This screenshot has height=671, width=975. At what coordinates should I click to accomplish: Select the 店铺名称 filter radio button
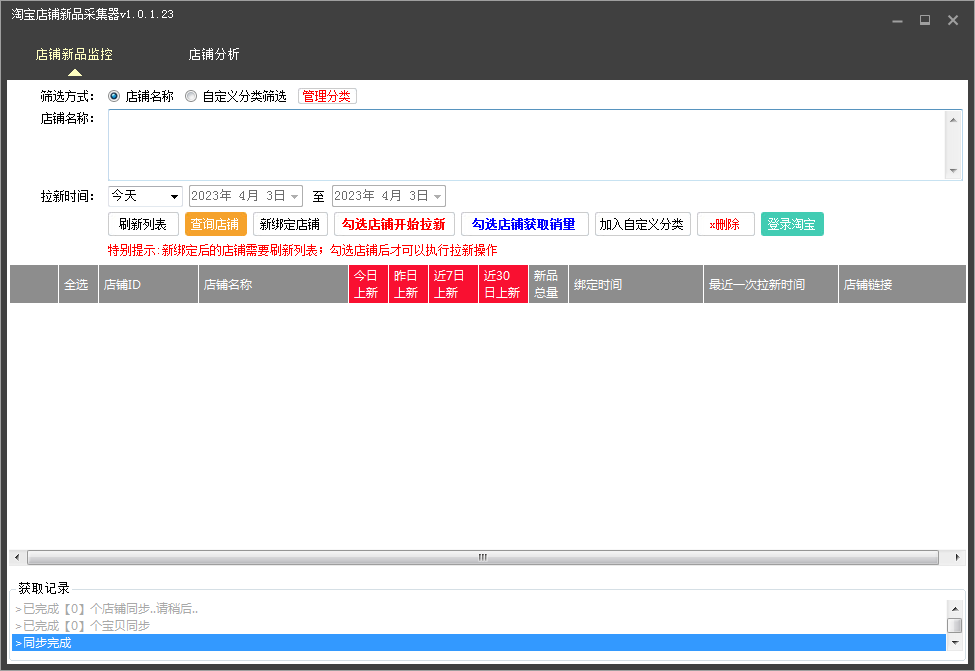[114, 96]
